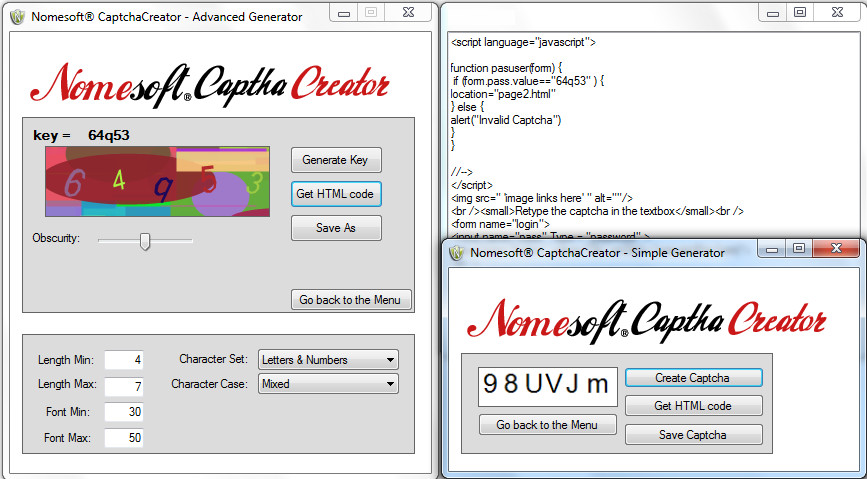Click the key value 64q53 text

tap(109, 136)
